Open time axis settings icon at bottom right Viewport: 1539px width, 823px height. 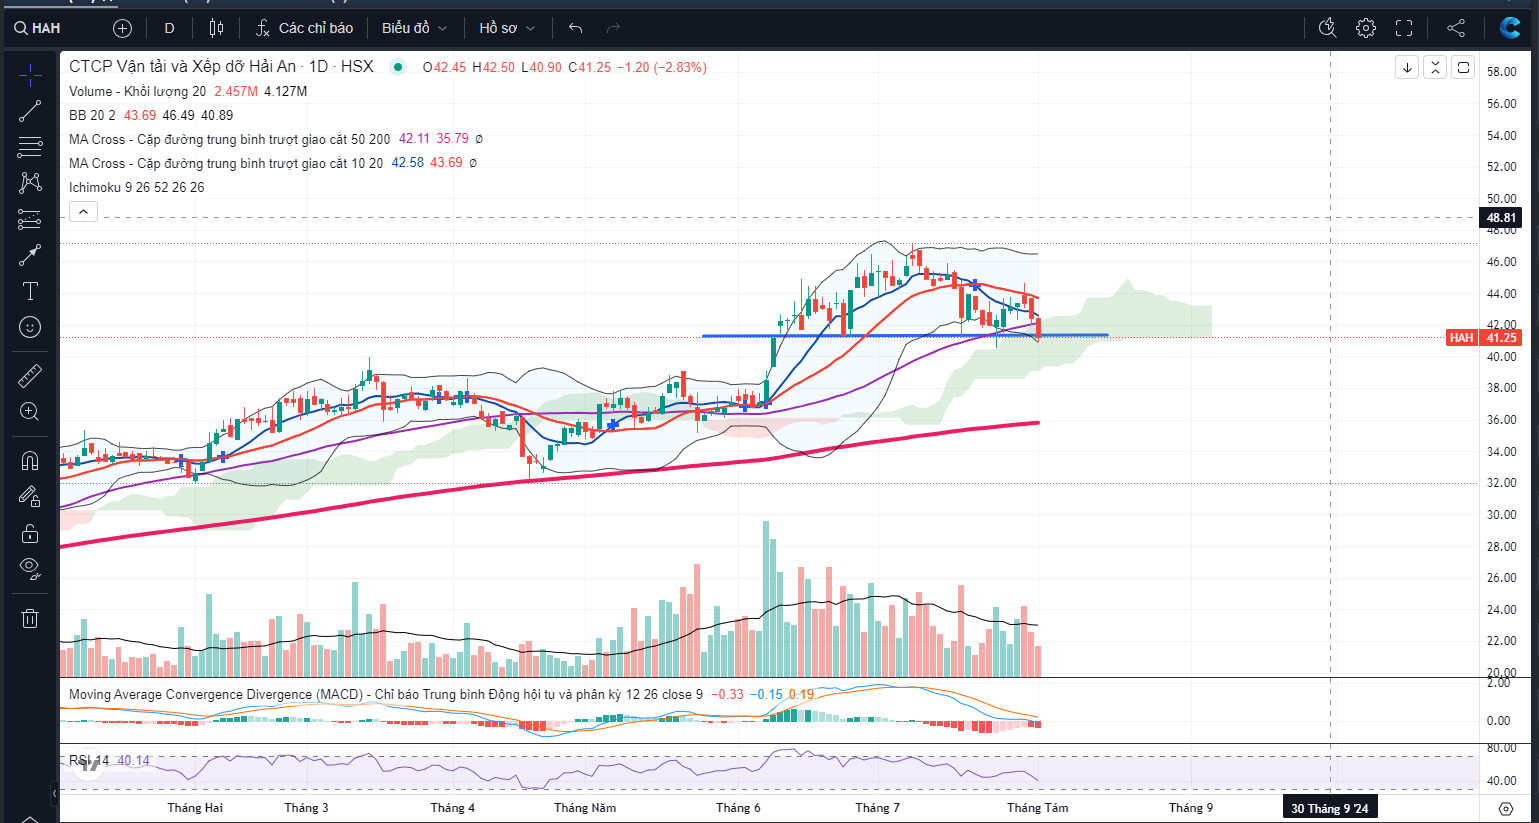1506,808
